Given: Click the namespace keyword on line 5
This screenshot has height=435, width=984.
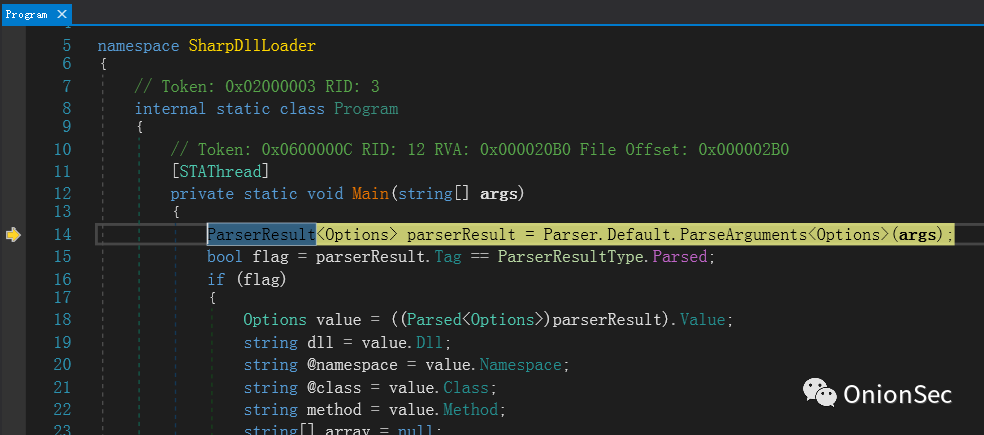Looking at the screenshot, I should tap(139, 46).
